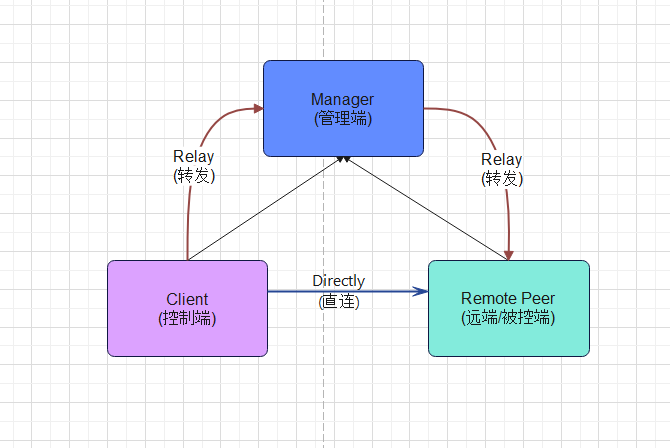The height and width of the screenshot is (448, 670).
Task: Click the (转发) text under left Relay
Action: (x=193, y=175)
